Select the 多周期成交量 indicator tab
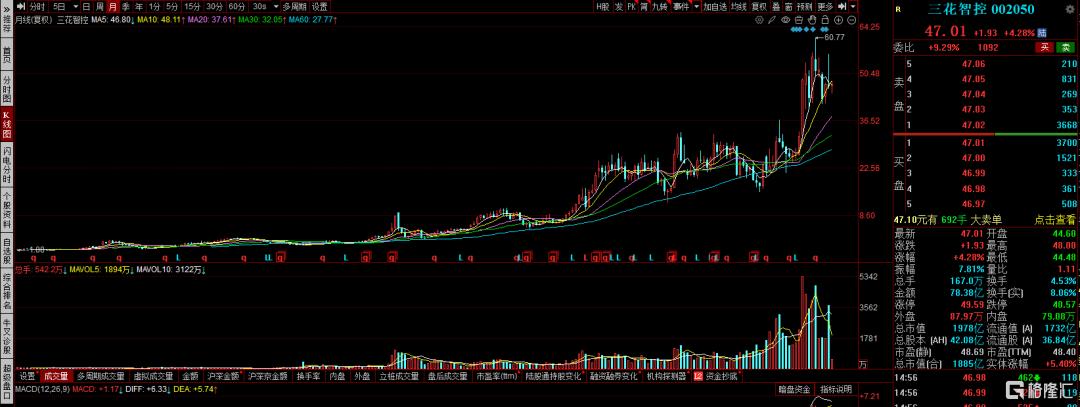Viewport: 1080px width, 407px height. tap(101, 377)
